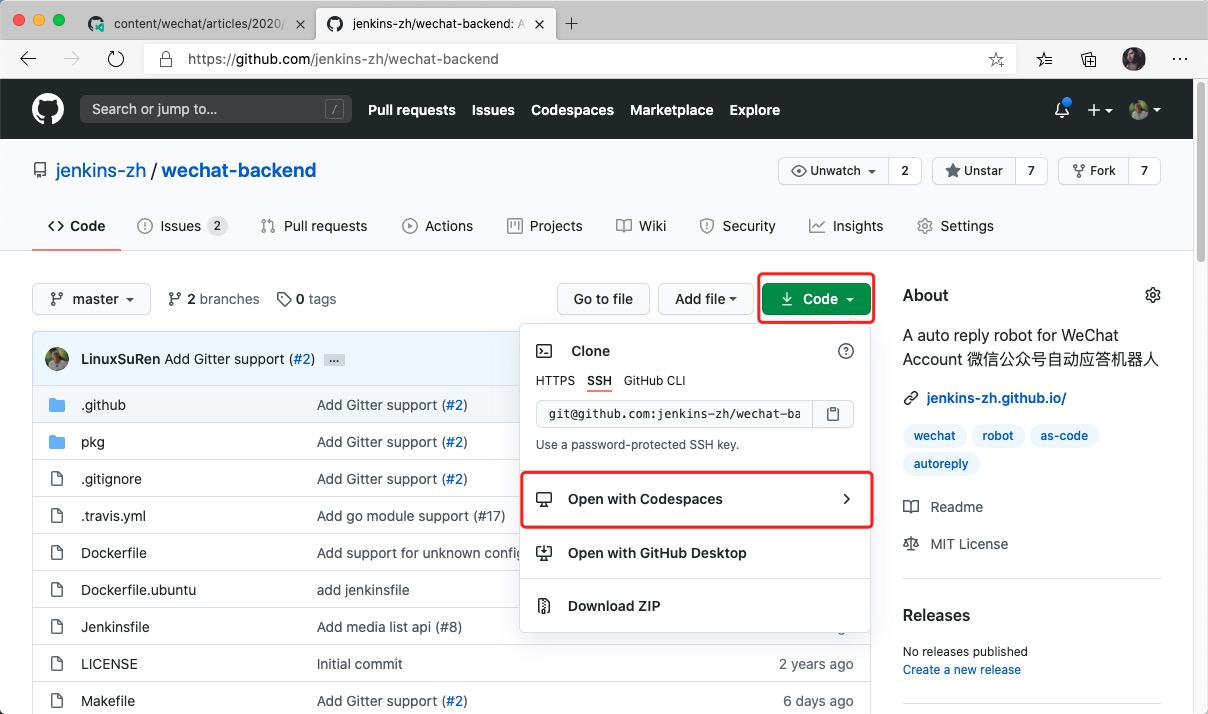Open browser profile avatar
Viewport: 1208px width, 714px height.
click(x=1133, y=59)
